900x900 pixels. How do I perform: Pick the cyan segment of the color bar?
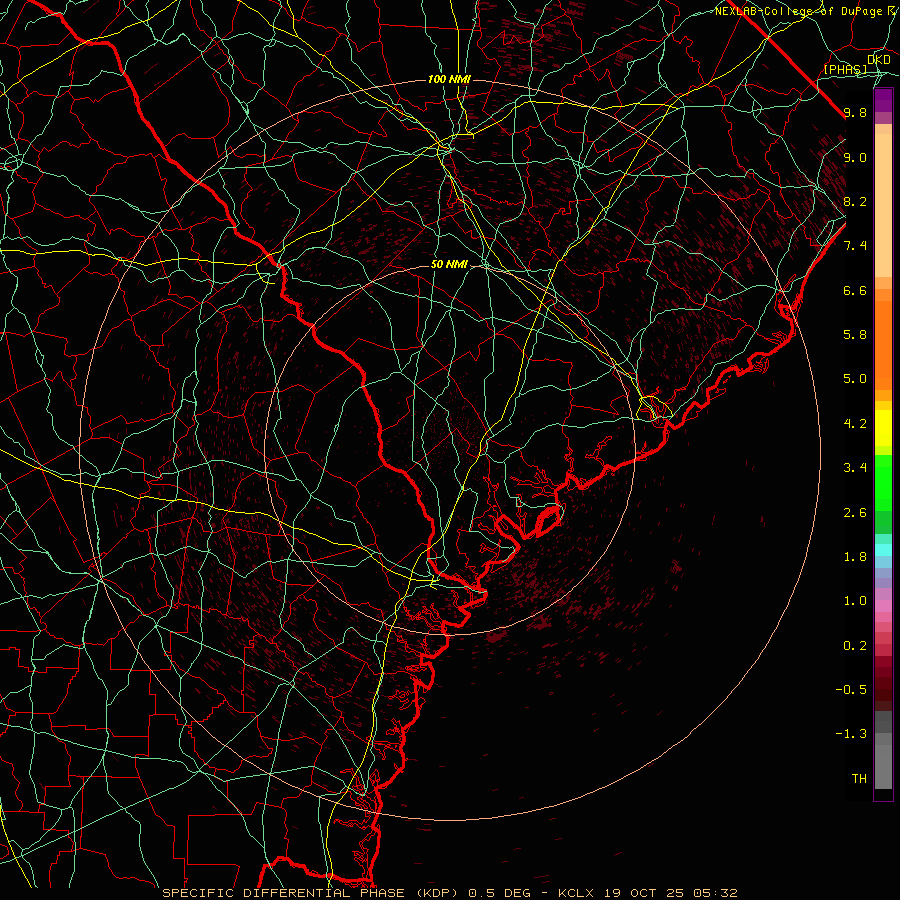(883, 550)
